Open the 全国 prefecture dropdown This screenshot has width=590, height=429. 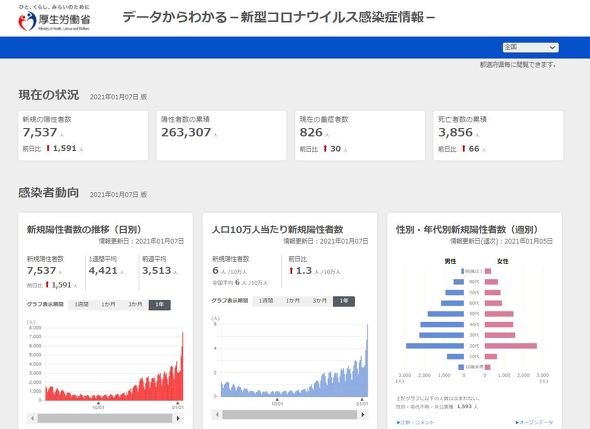click(531, 47)
